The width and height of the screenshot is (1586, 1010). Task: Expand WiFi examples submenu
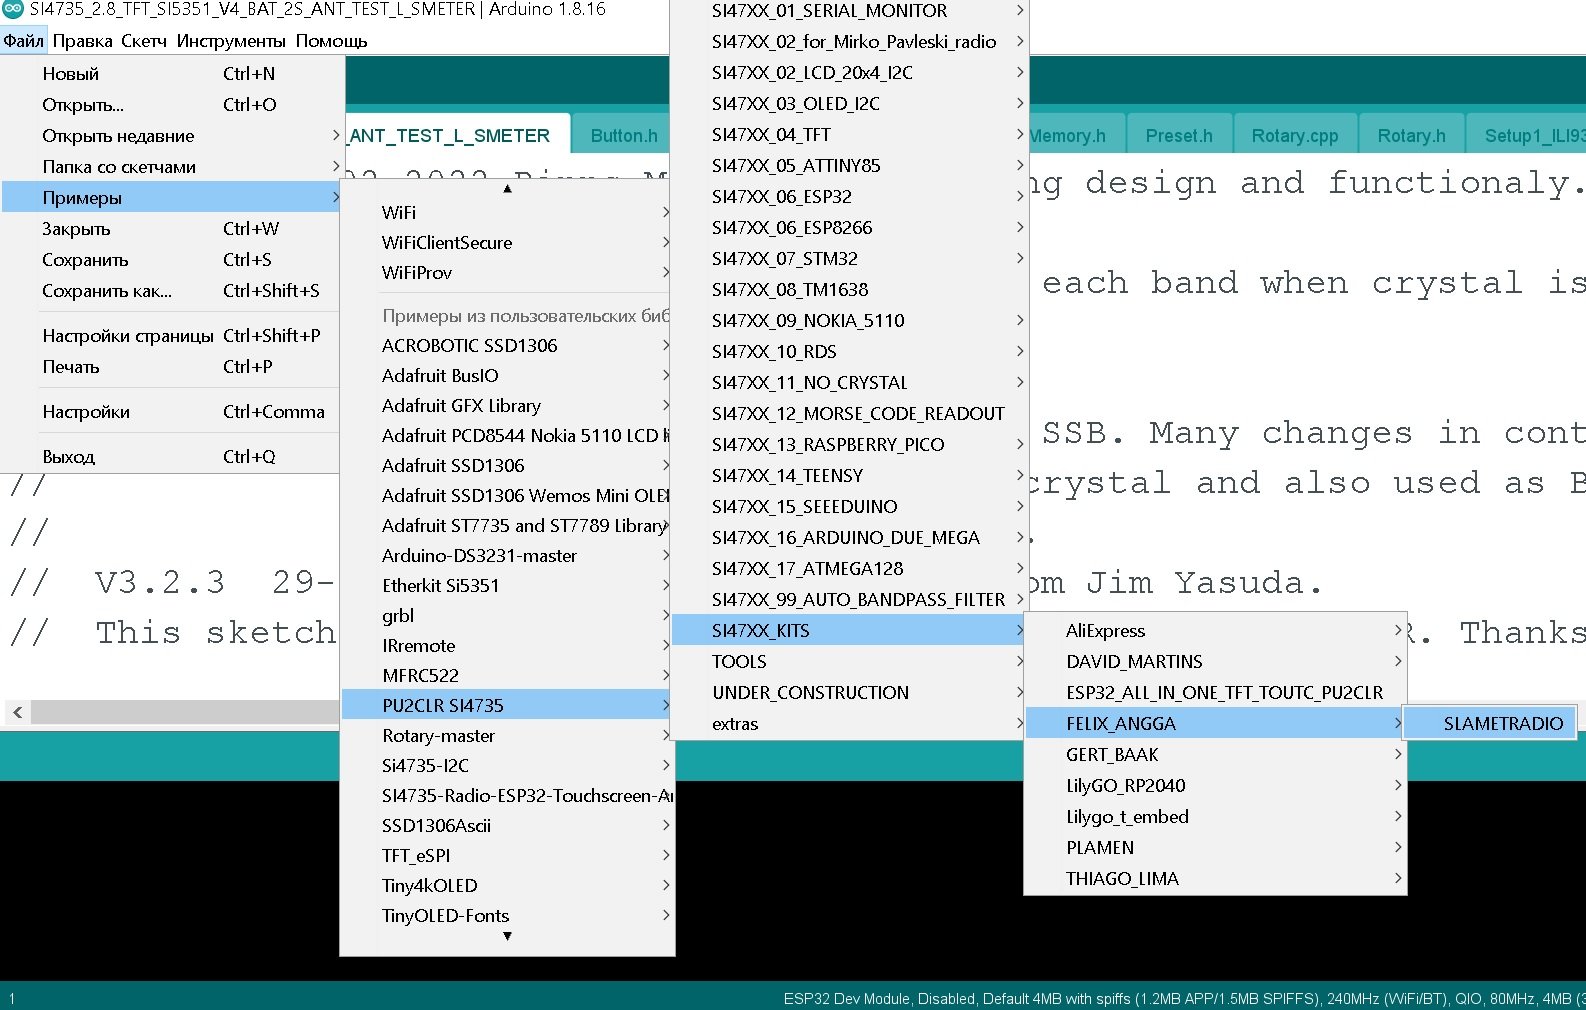click(x=507, y=212)
